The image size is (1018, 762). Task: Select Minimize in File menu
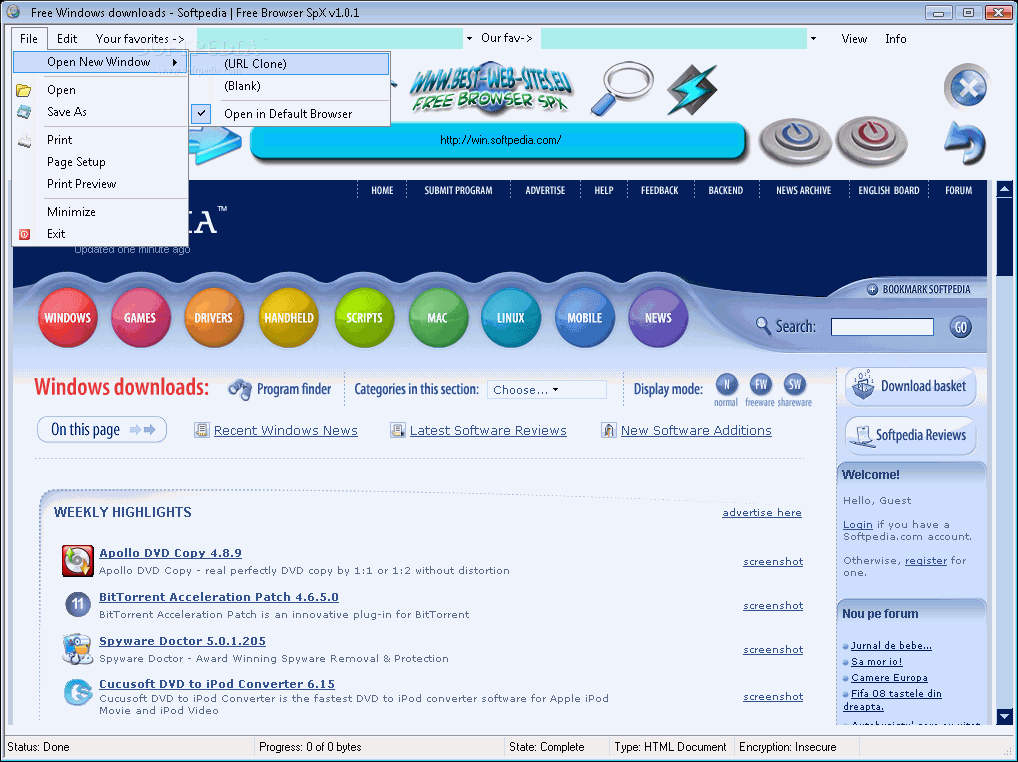tap(101, 212)
